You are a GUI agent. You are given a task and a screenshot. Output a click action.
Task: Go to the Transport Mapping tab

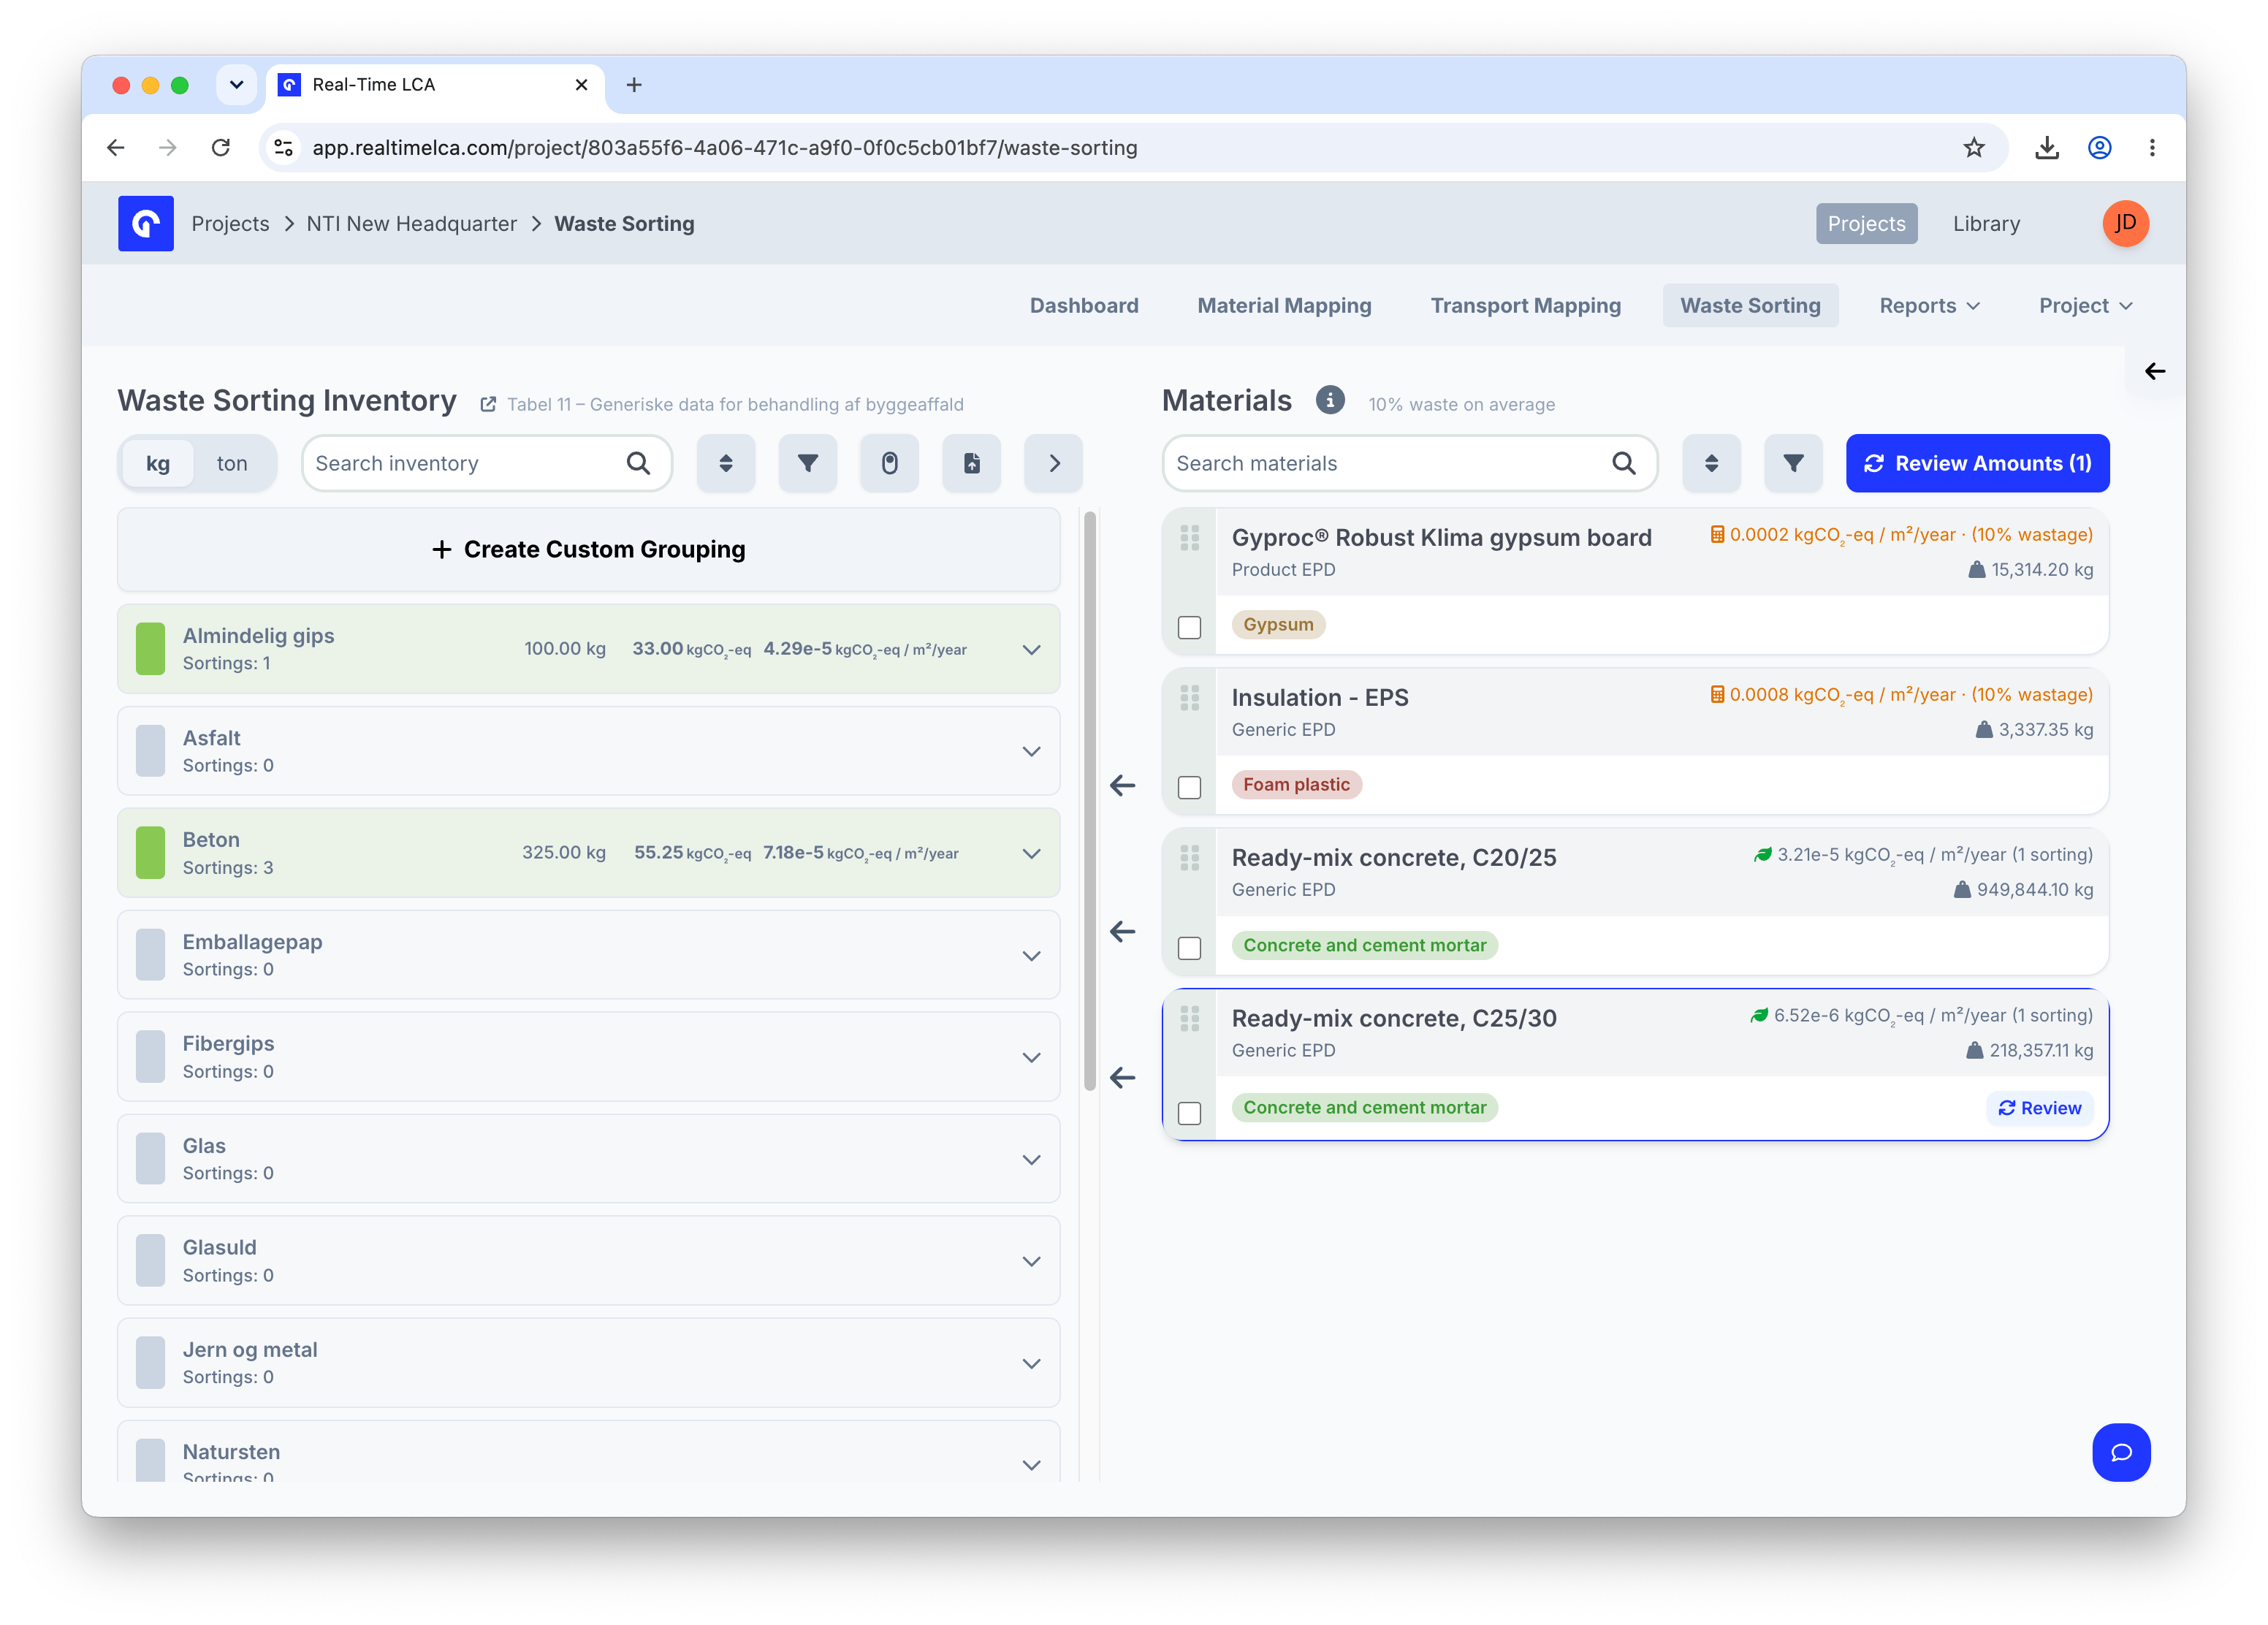(1525, 305)
